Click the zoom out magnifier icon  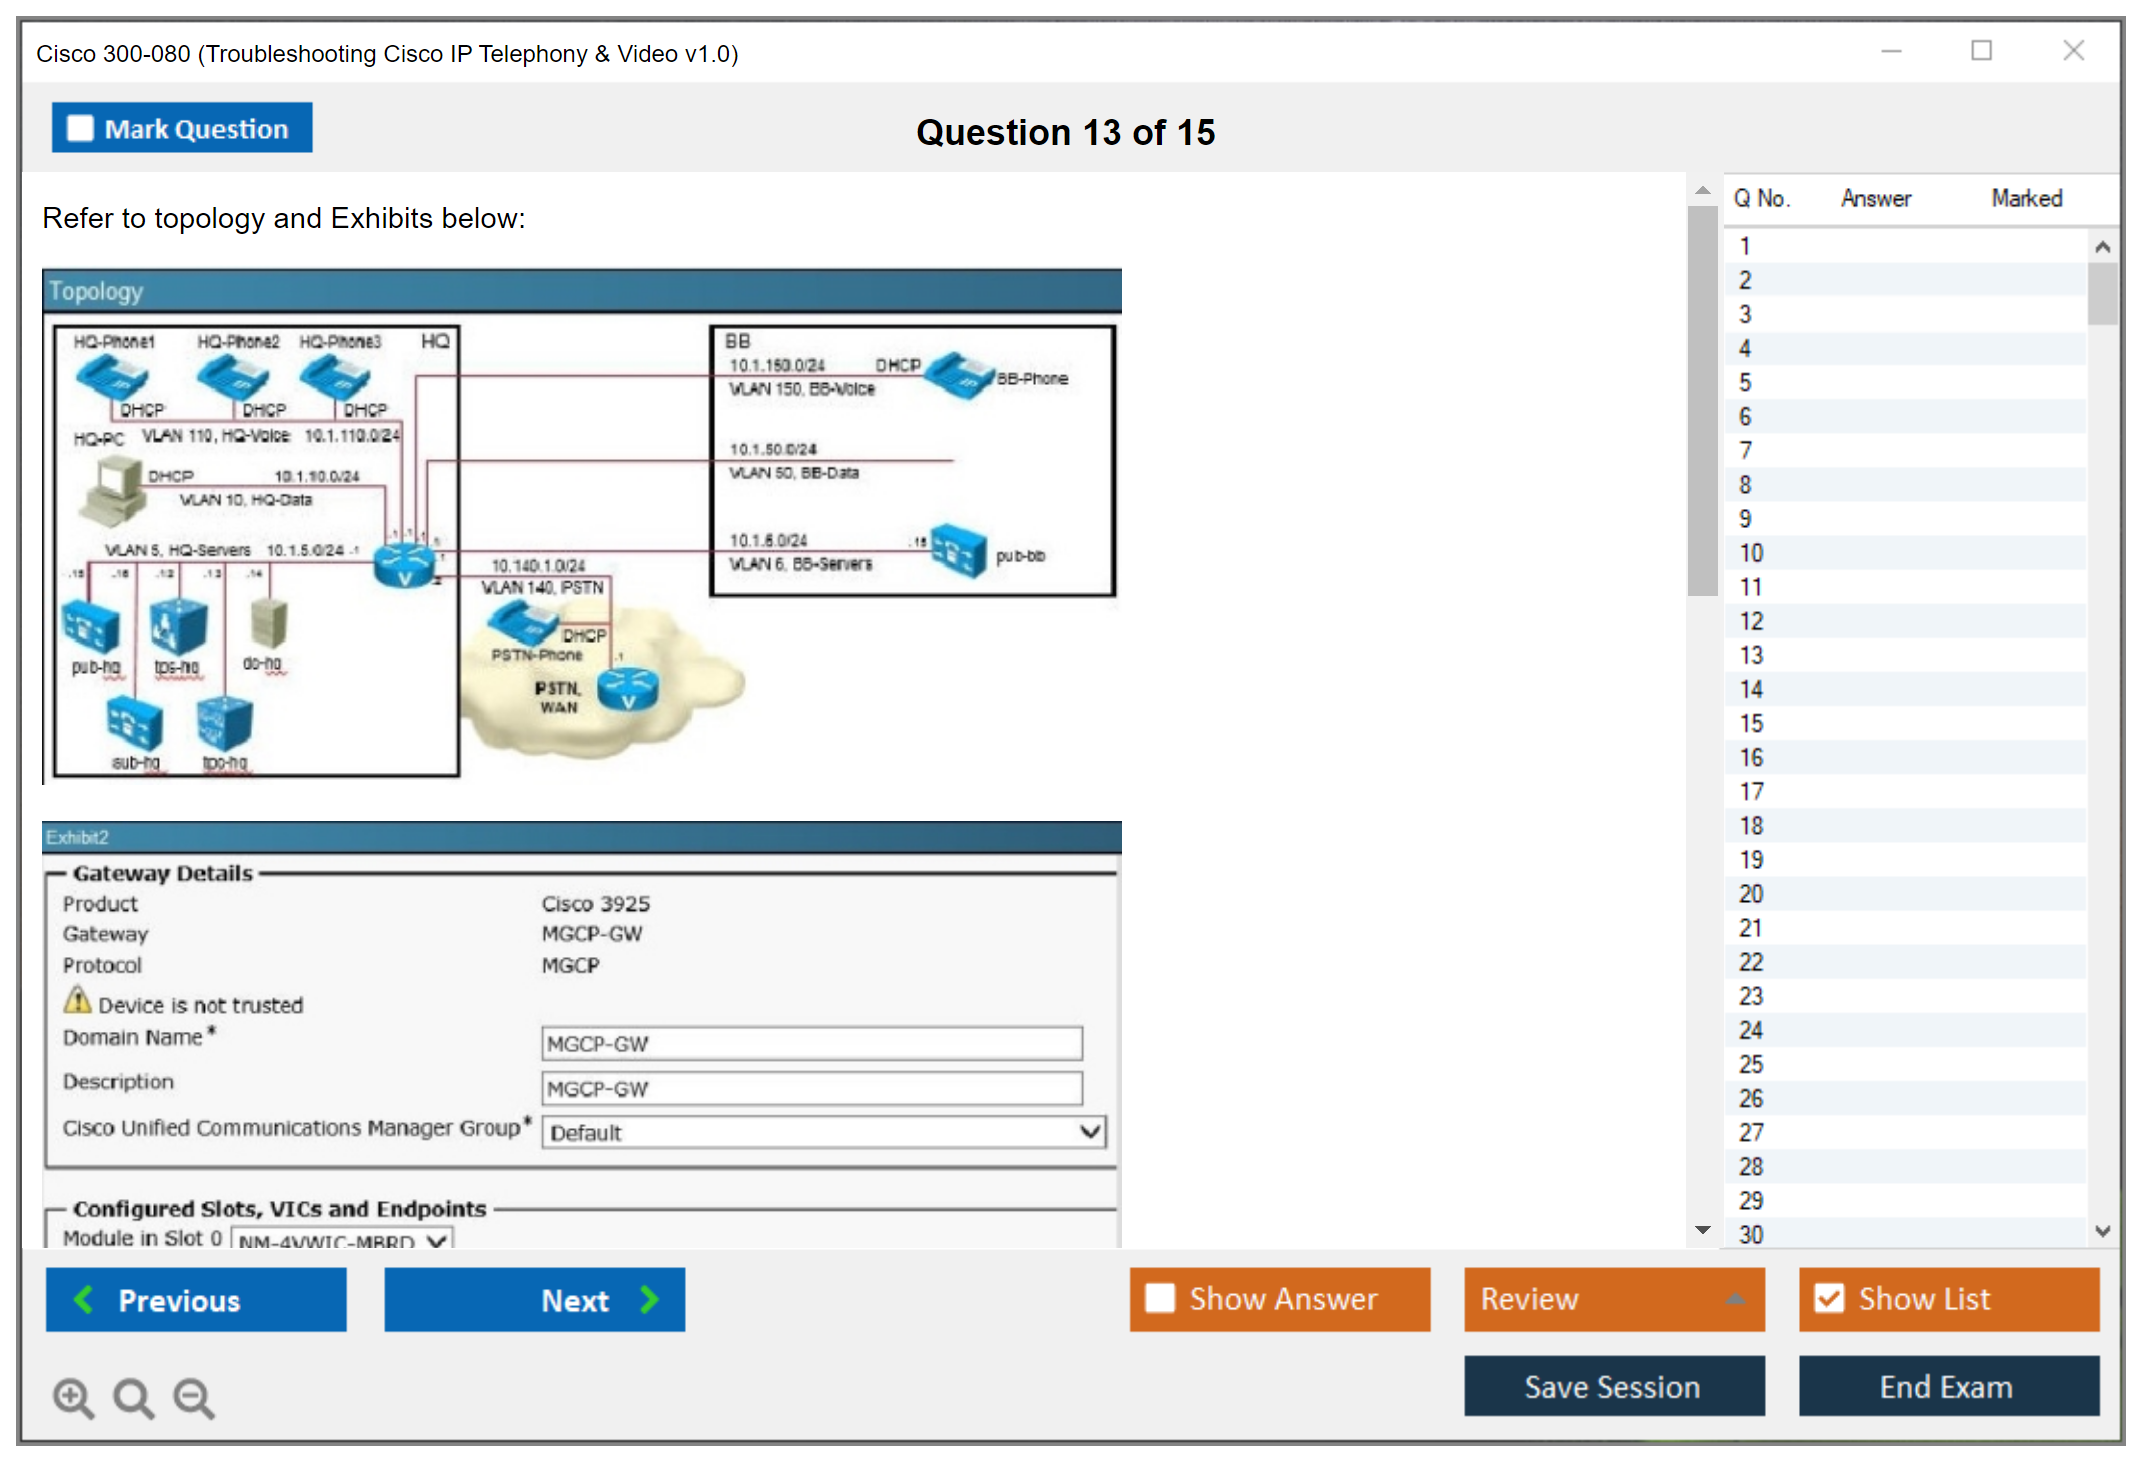click(x=193, y=1397)
